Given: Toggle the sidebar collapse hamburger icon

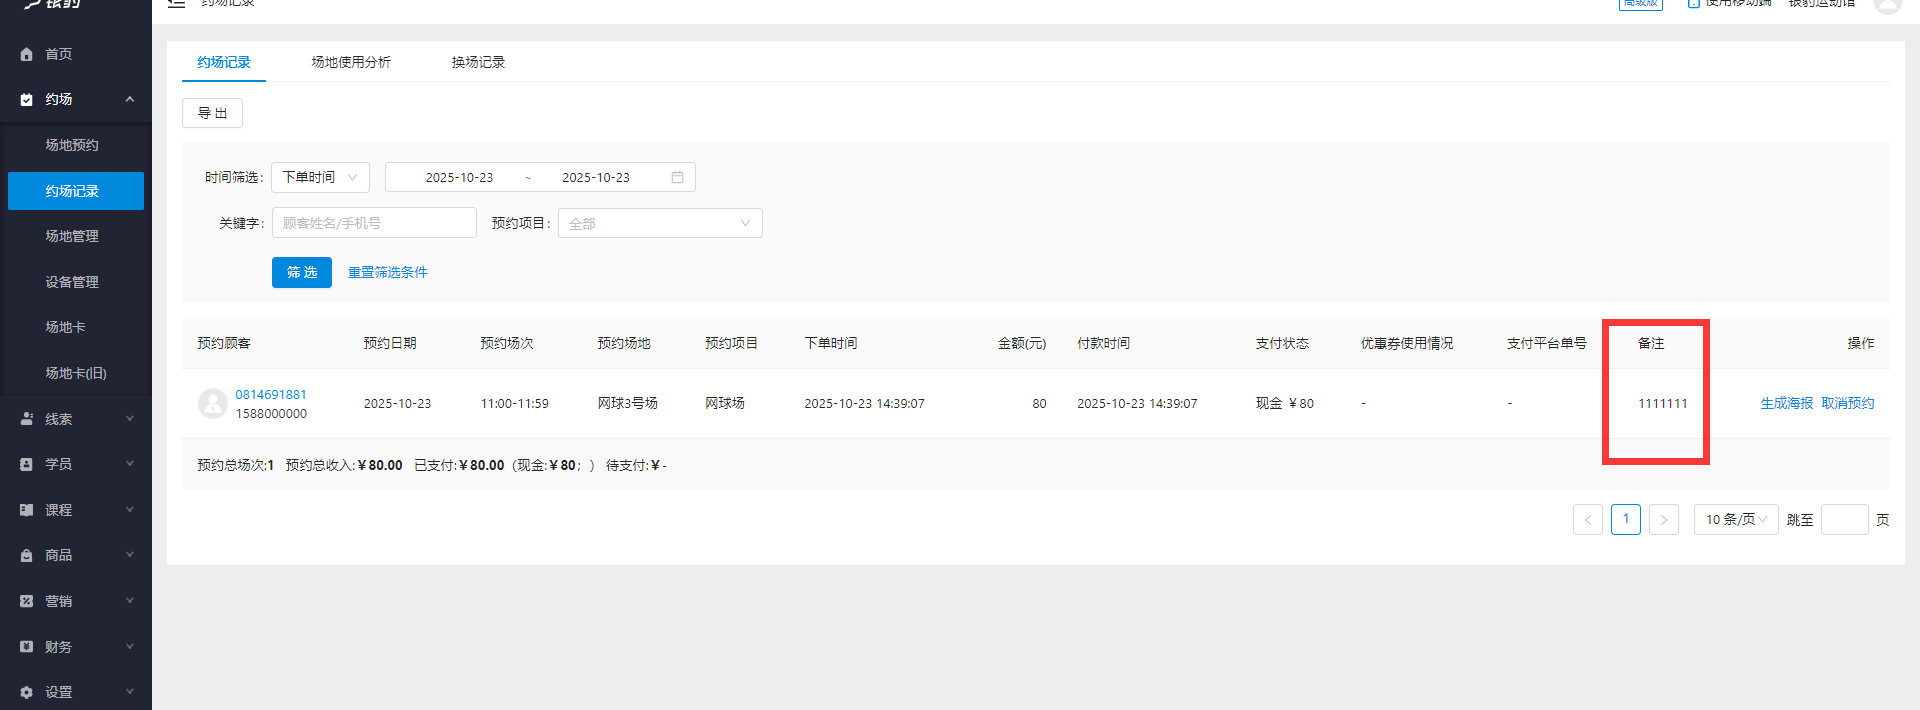Looking at the screenshot, I should click(176, 3).
